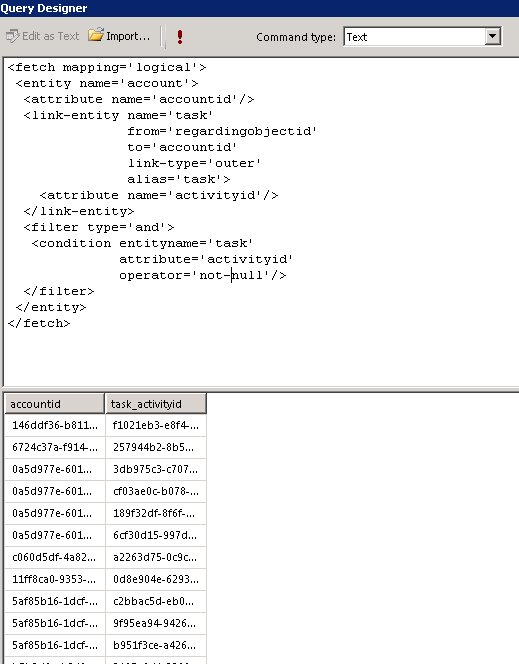Click in the query at operator='not-null'
The height and width of the screenshot is (664, 519).
[202, 275]
